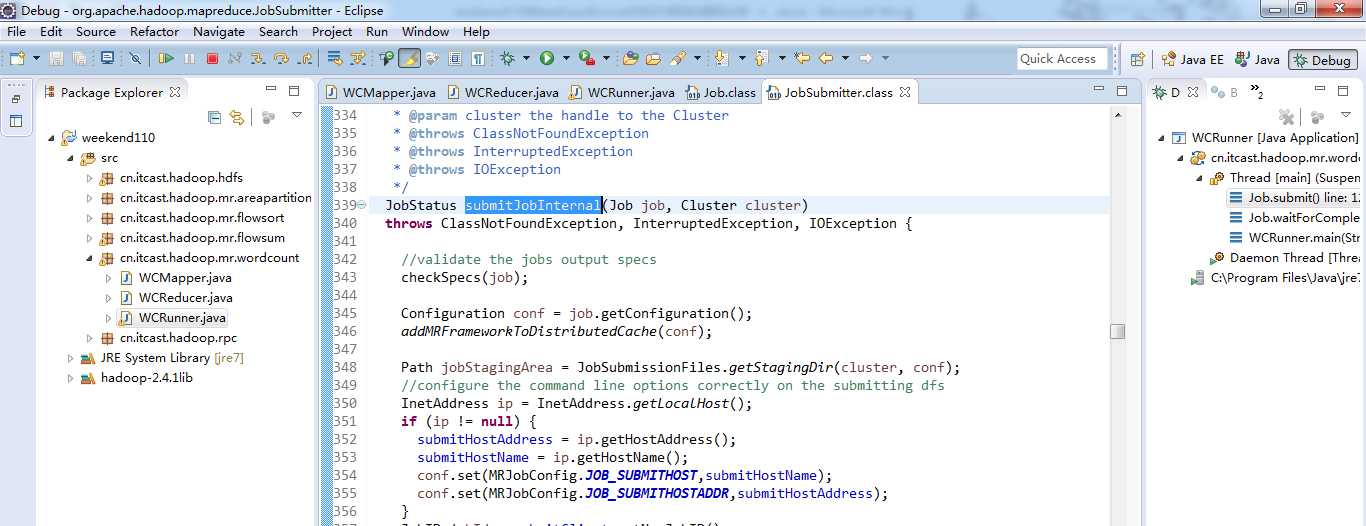Screen dimensions: 1366x526
Task: Click the Resume debug icon
Action: click(x=166, y=58)
